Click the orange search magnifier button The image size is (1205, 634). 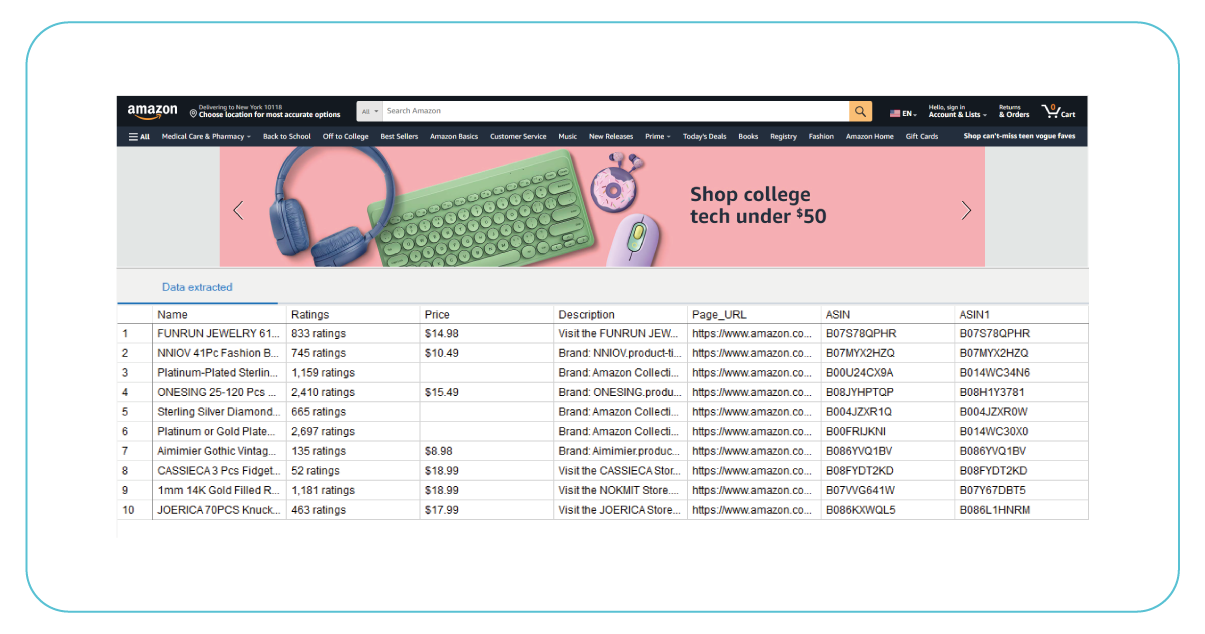[860, 111]
